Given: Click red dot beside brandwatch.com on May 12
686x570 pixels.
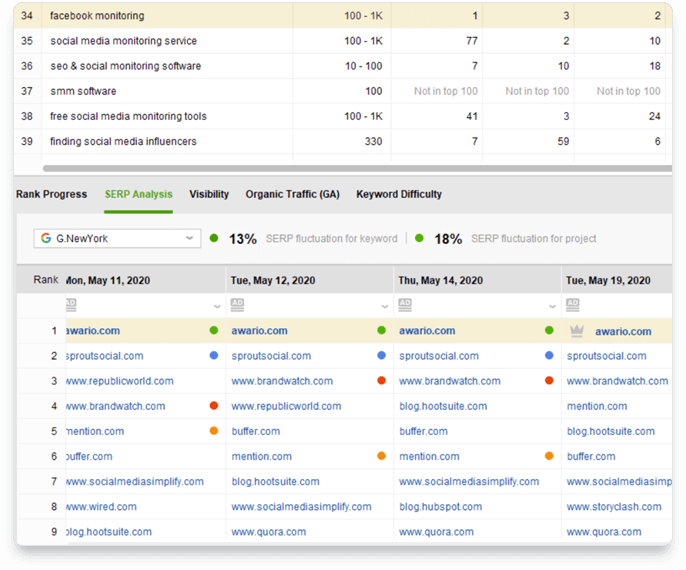Looking at the screenshot, I should pyautogui.click(x=382, y=381).
